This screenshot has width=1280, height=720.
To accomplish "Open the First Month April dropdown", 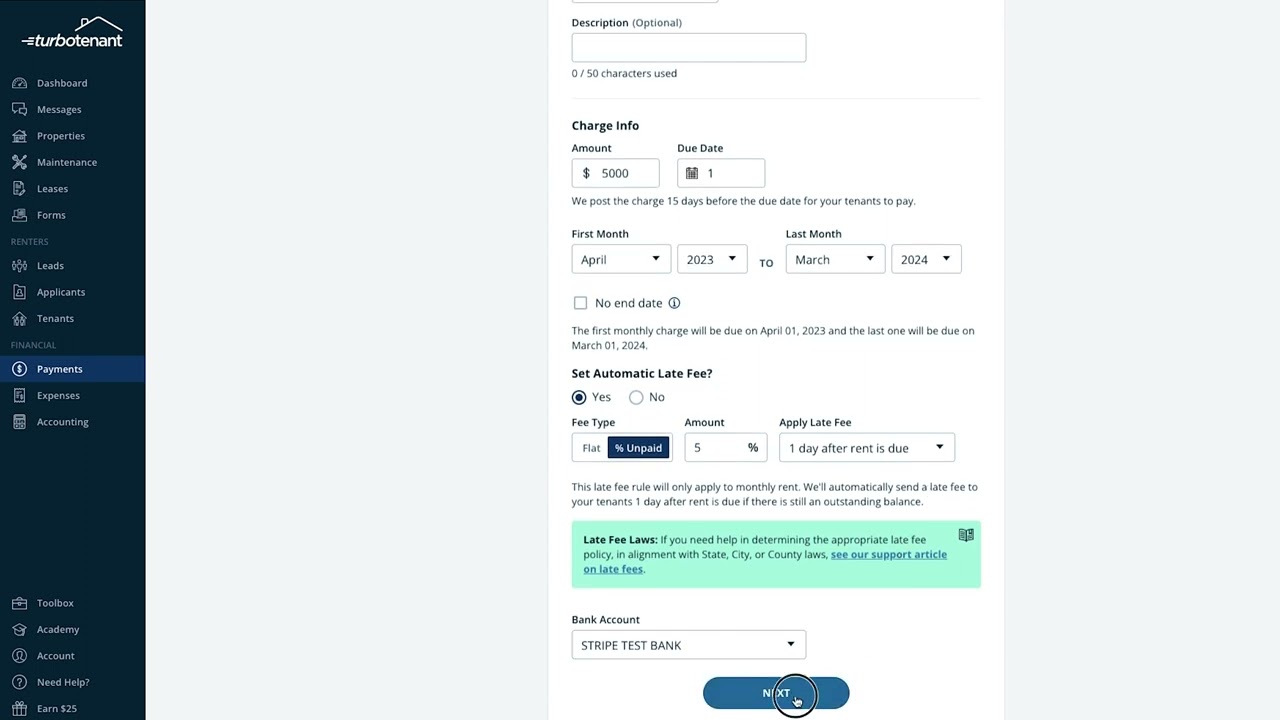I will click(x=621, y=259).
